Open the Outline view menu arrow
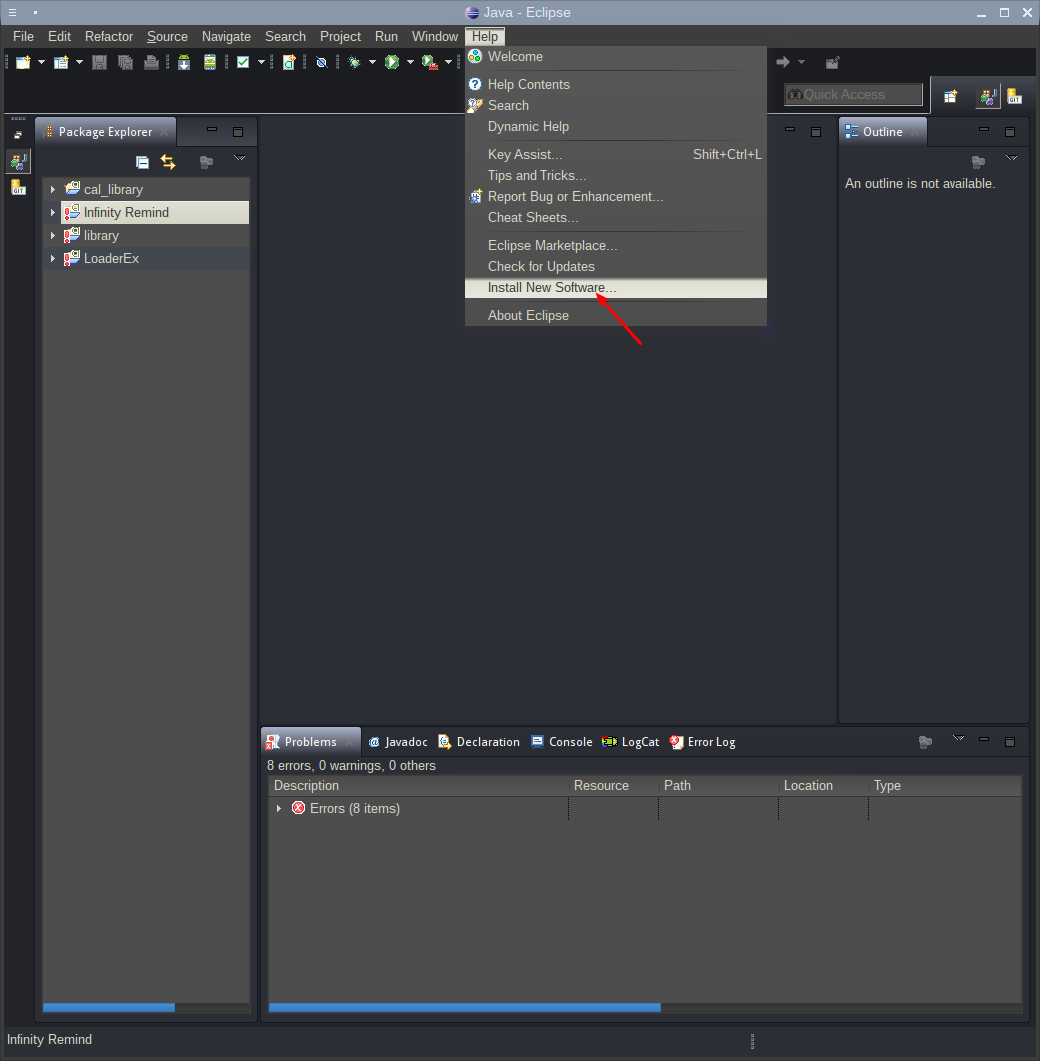Image resolution: width=1040 pixels, height=1061 pixels. [x=1012, y=158]
